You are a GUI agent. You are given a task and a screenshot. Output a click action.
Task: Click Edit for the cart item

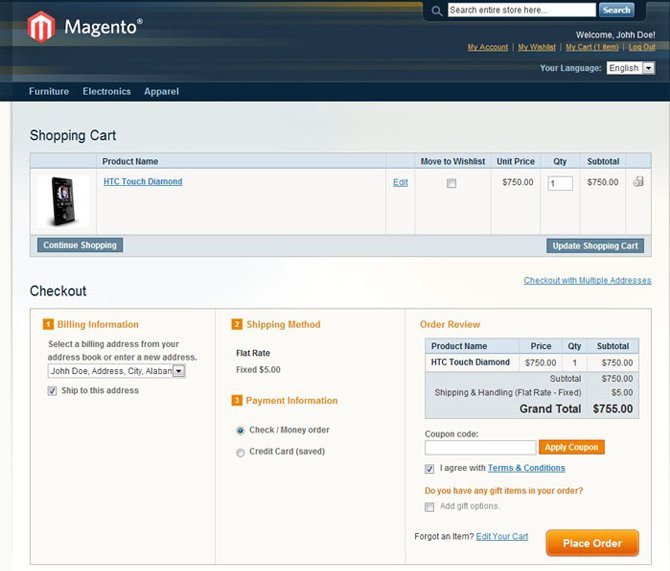400,182
